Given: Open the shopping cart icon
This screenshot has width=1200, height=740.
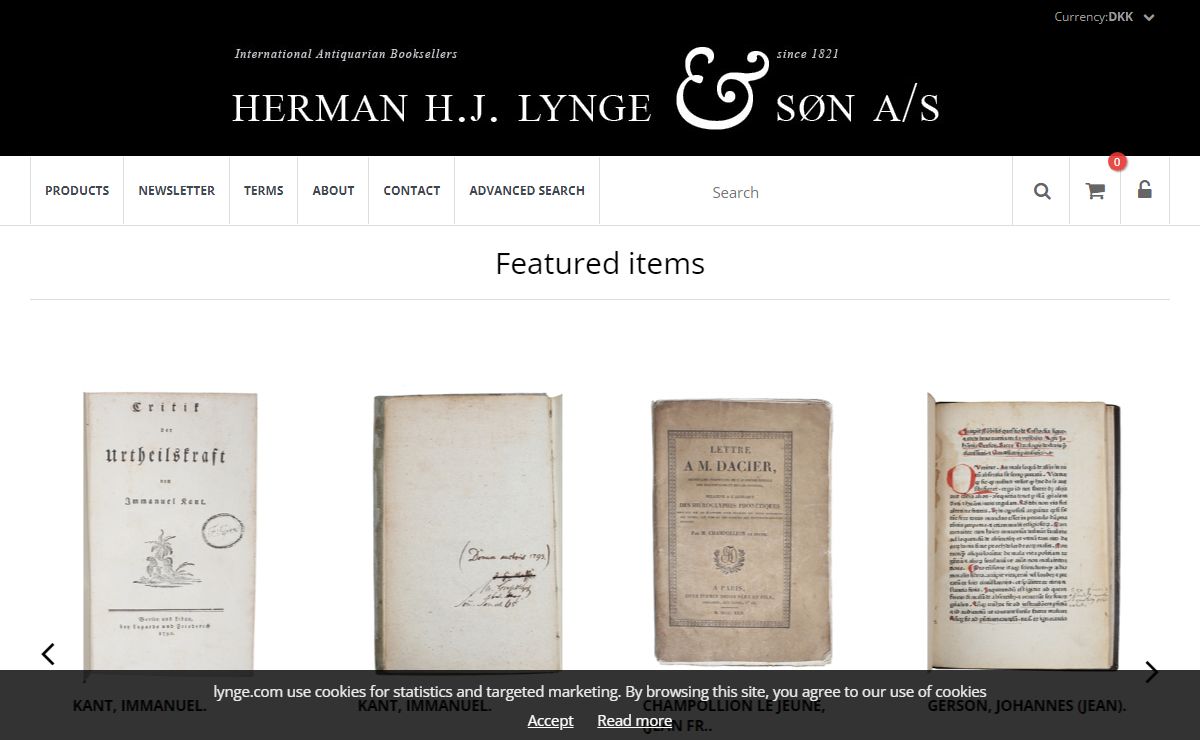Looking at the screenshot, I should pos(1095,191).
